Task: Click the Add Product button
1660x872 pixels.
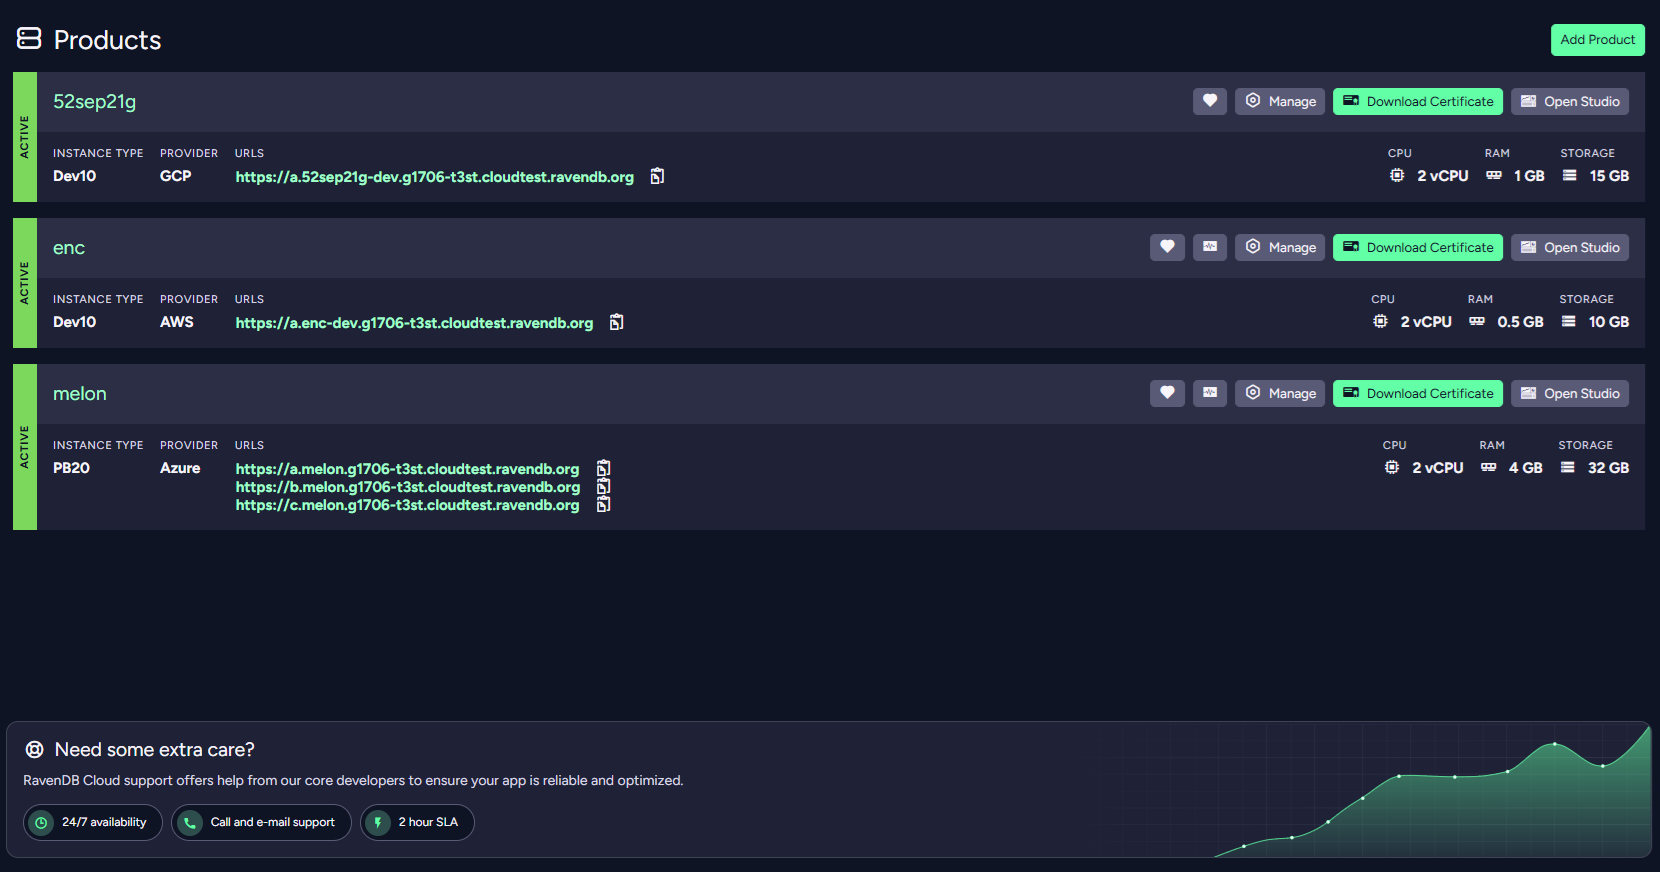Action: (1598, 40)
